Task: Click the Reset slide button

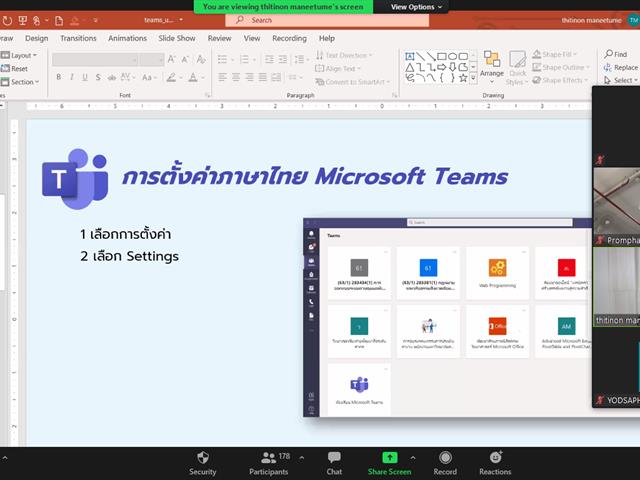Action: pyautogui.click(x=15, y=69)
